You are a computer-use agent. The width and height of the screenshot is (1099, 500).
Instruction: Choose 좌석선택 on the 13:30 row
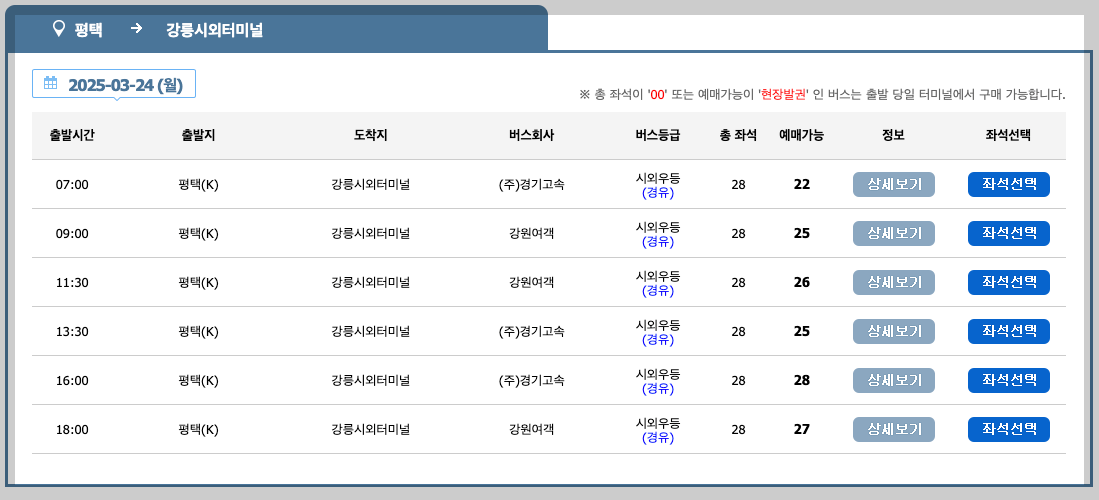[1009, 331]
